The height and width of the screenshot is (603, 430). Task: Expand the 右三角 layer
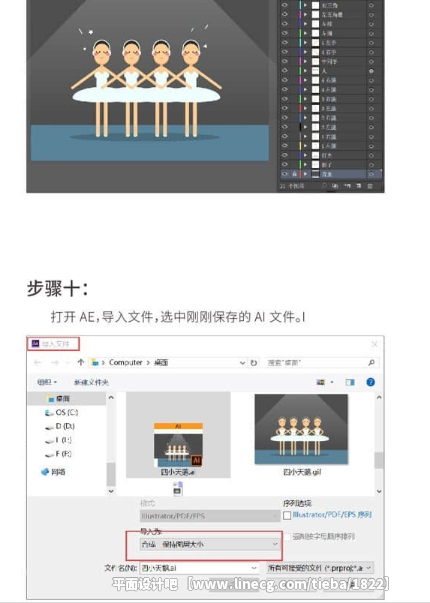pos(306,5)
